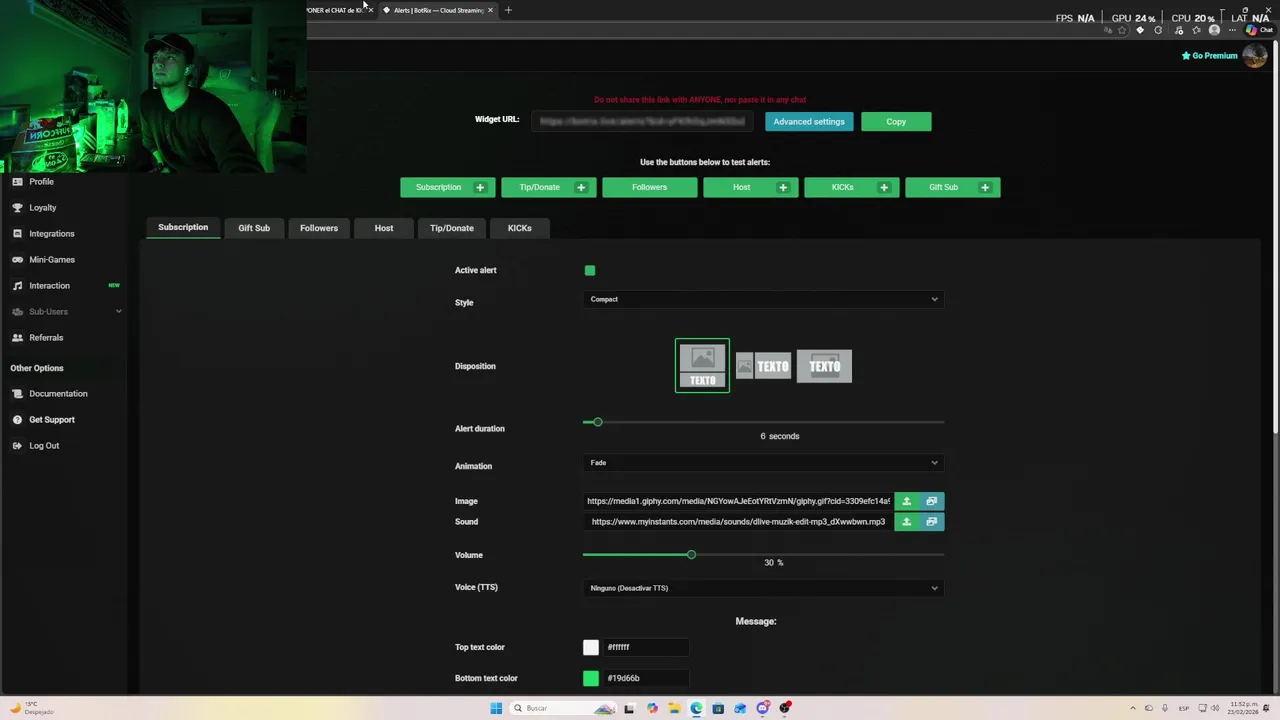This screenshot has height=720, width=1280.
Task: Switch to the Host settings tab
Action: point(384,228)
